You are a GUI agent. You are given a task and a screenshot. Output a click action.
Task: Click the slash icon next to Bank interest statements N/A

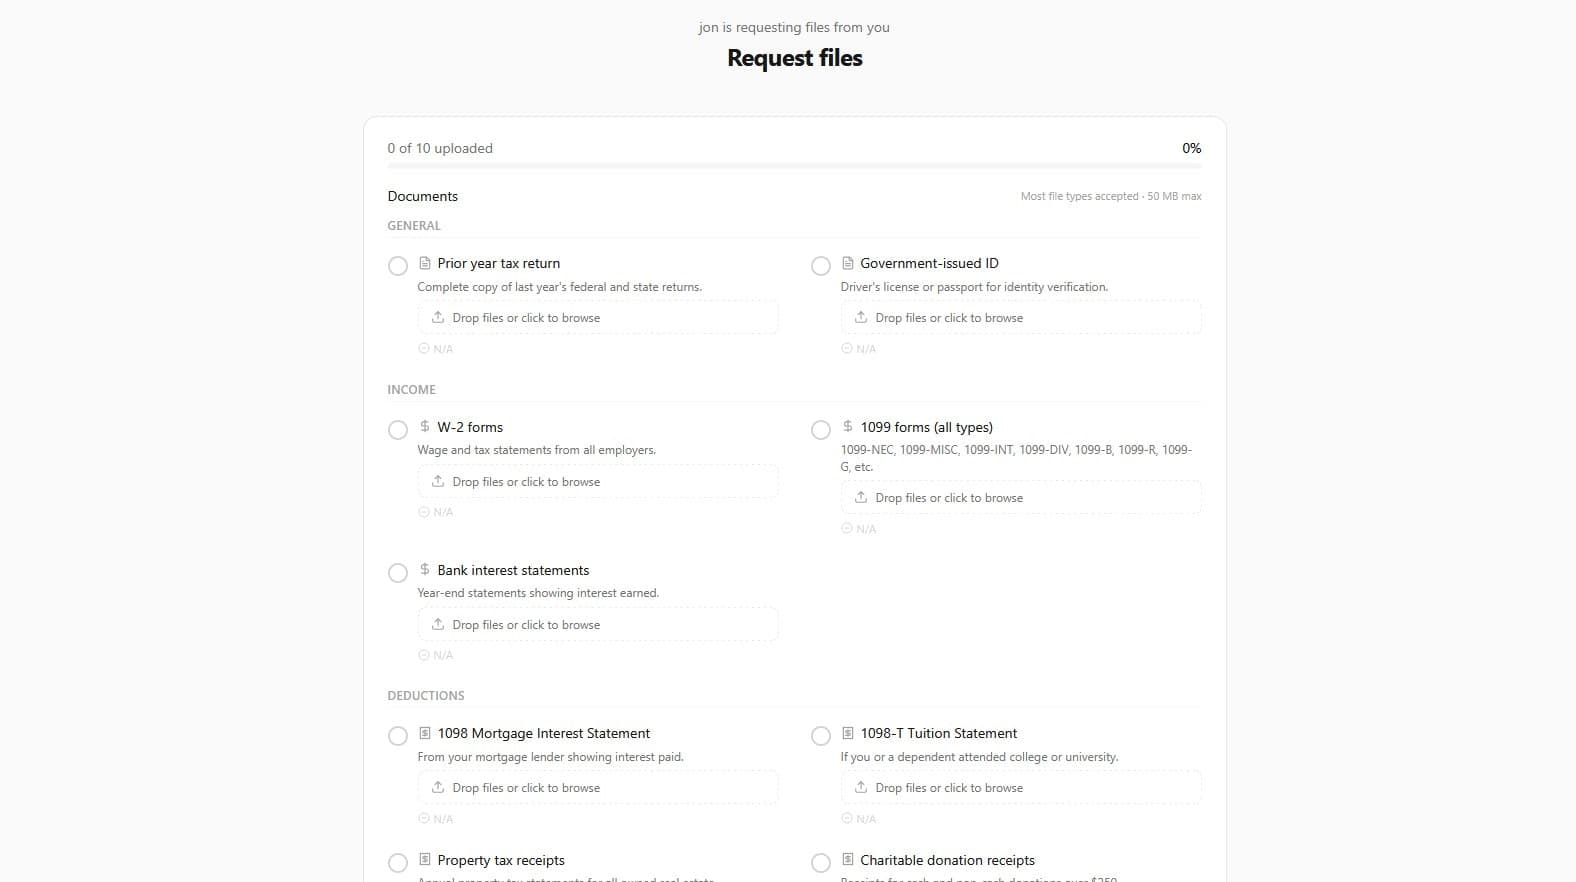tap(423, 655)
